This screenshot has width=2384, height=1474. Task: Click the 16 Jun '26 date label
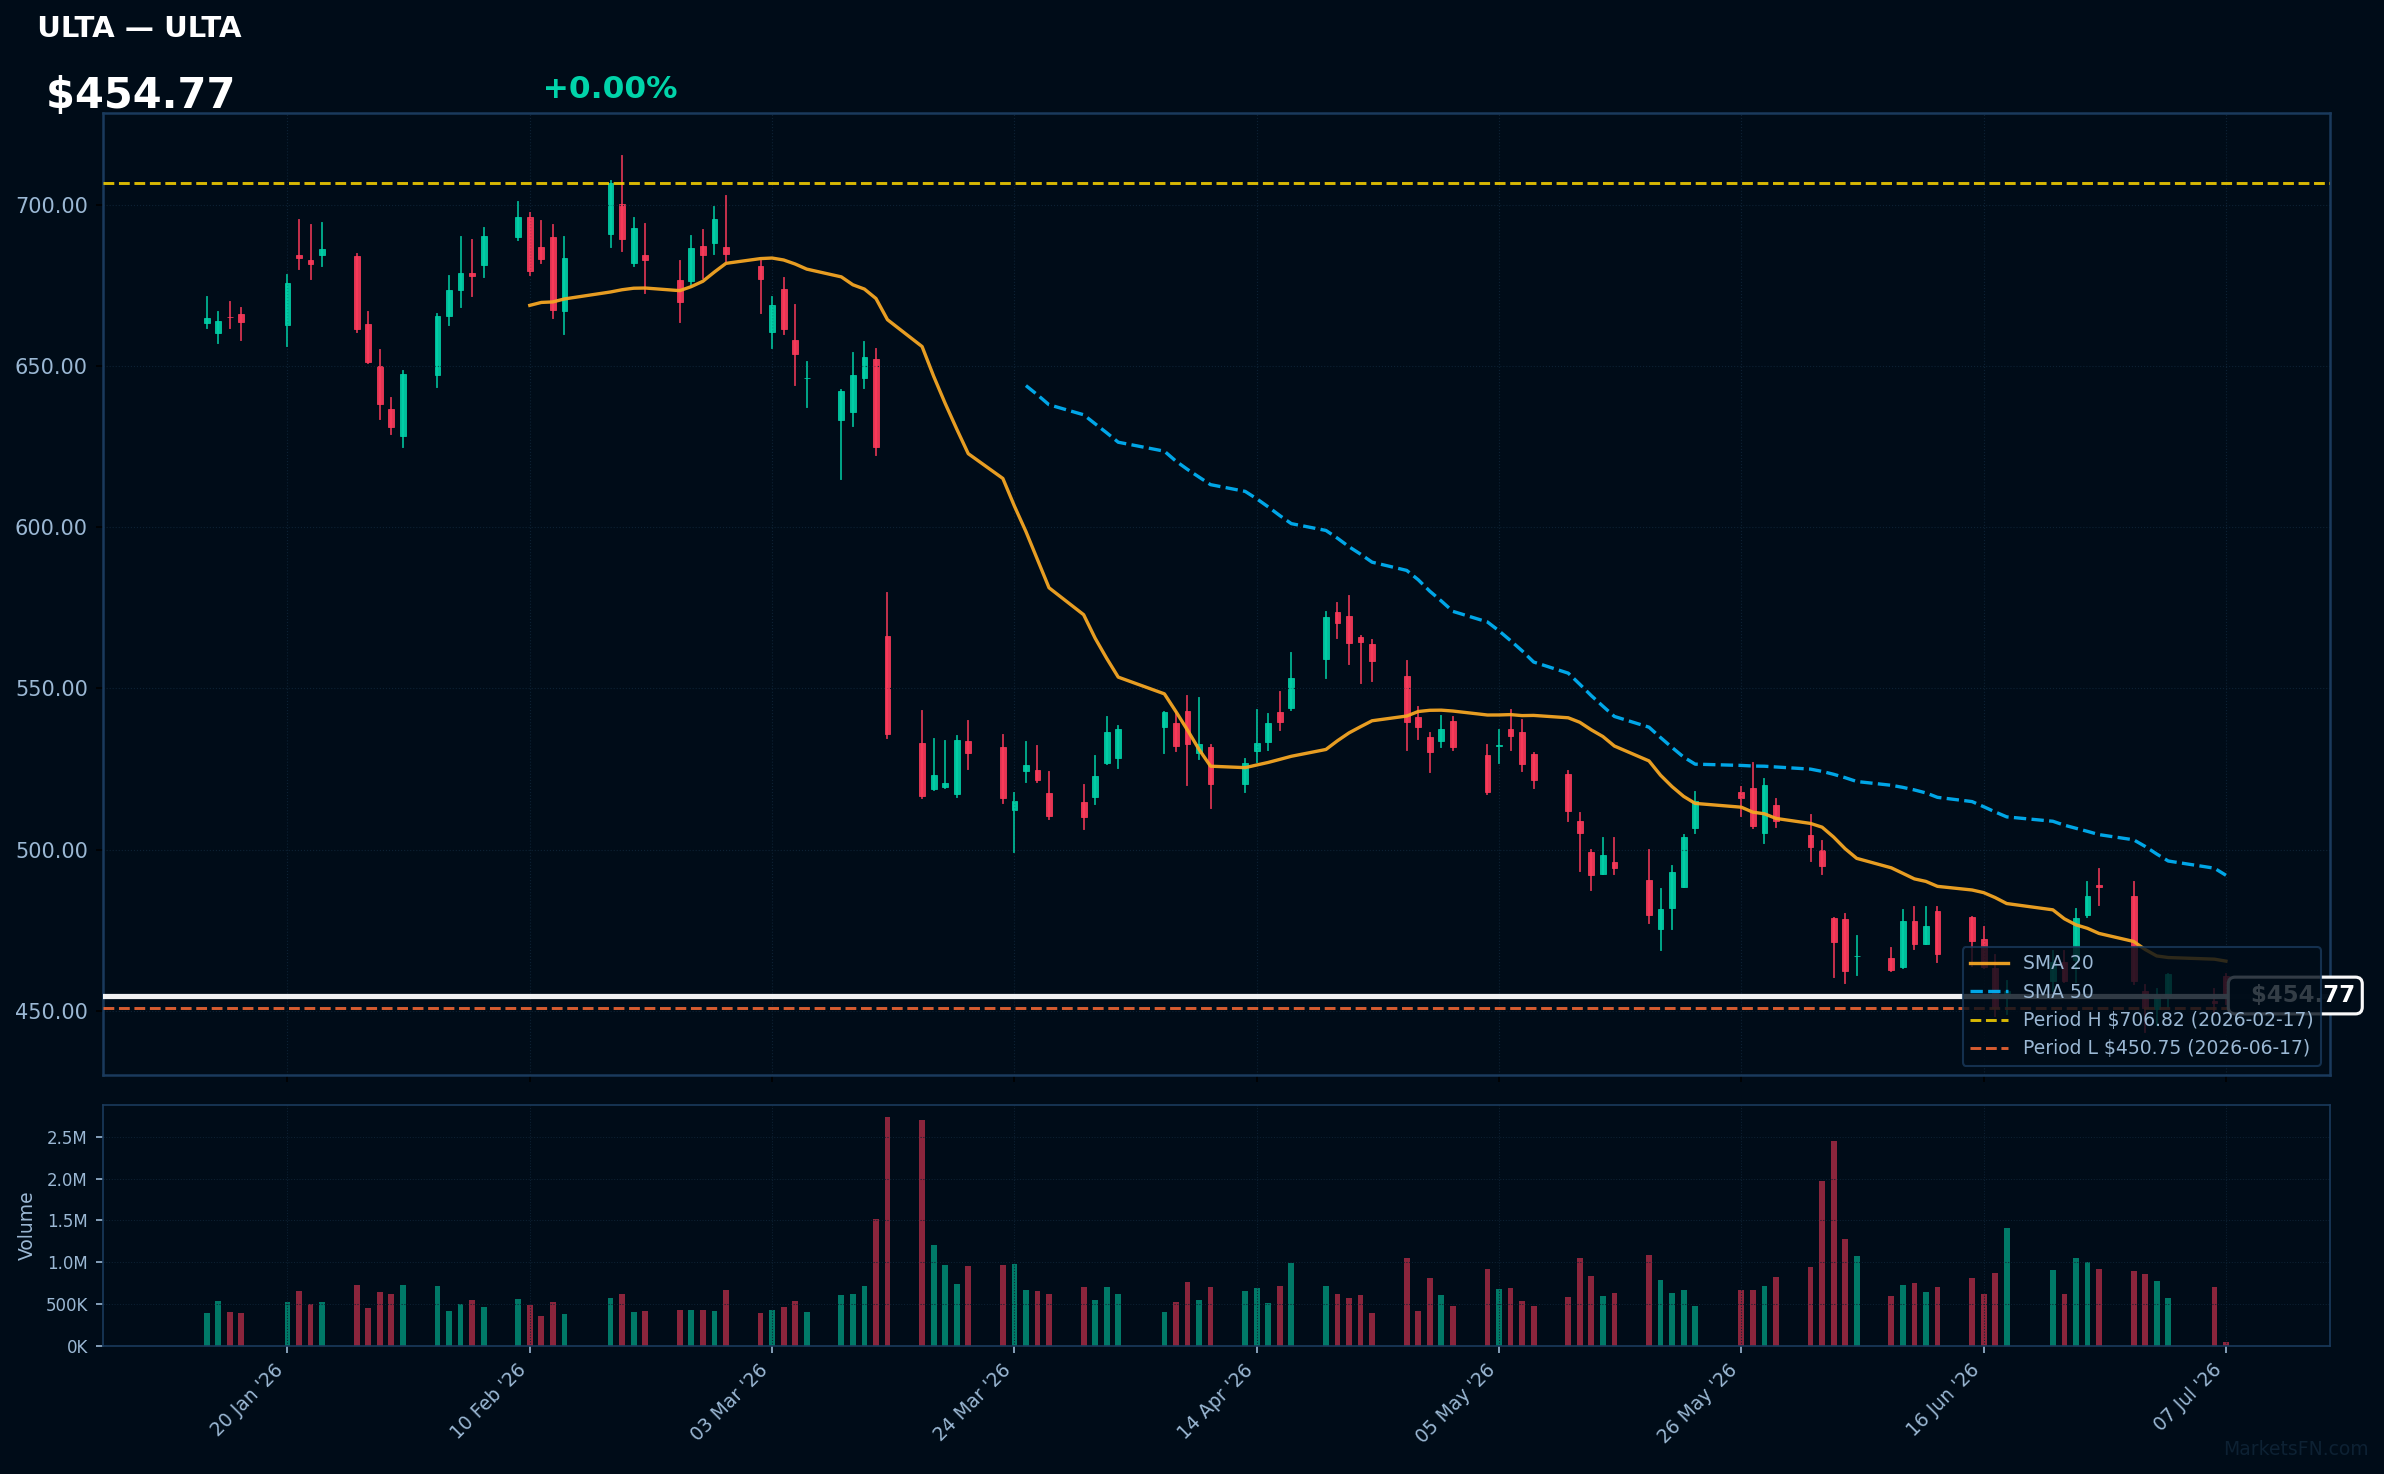(1942, 1400)
